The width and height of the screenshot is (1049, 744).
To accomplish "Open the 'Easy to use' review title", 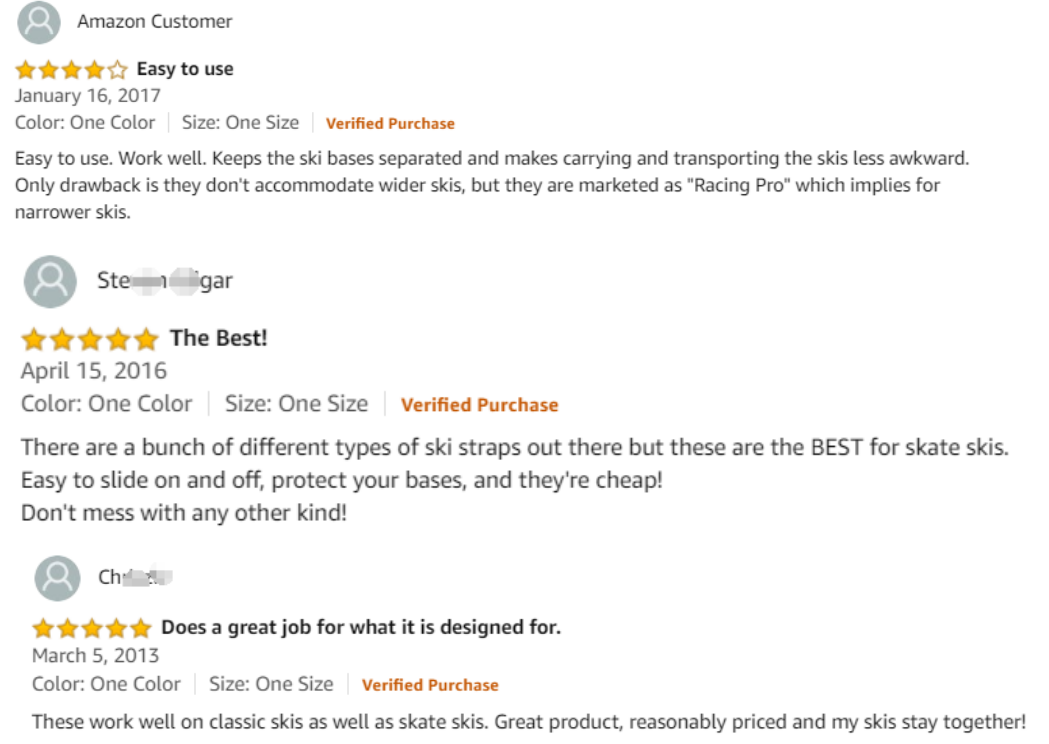I will pyautogui.click(x=185, y=69).
